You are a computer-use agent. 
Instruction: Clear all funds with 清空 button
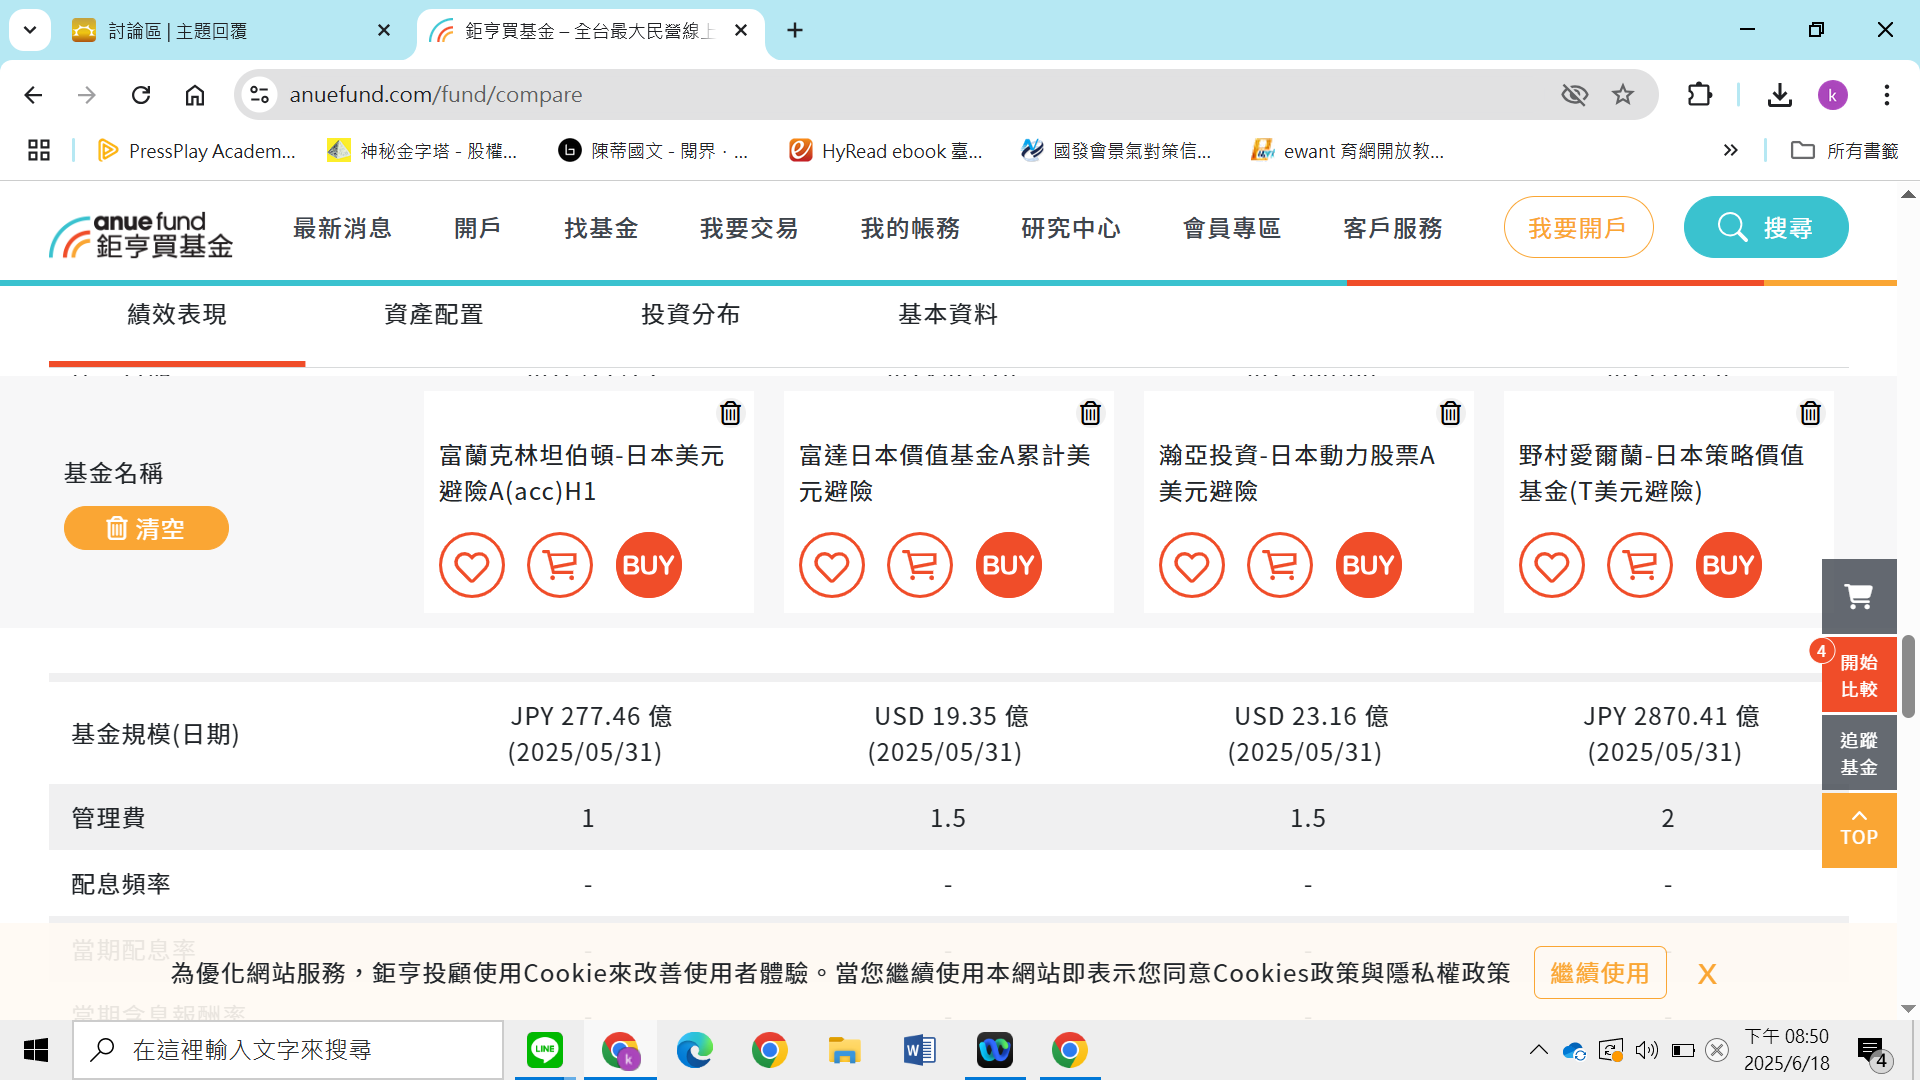tap(146, 528)
